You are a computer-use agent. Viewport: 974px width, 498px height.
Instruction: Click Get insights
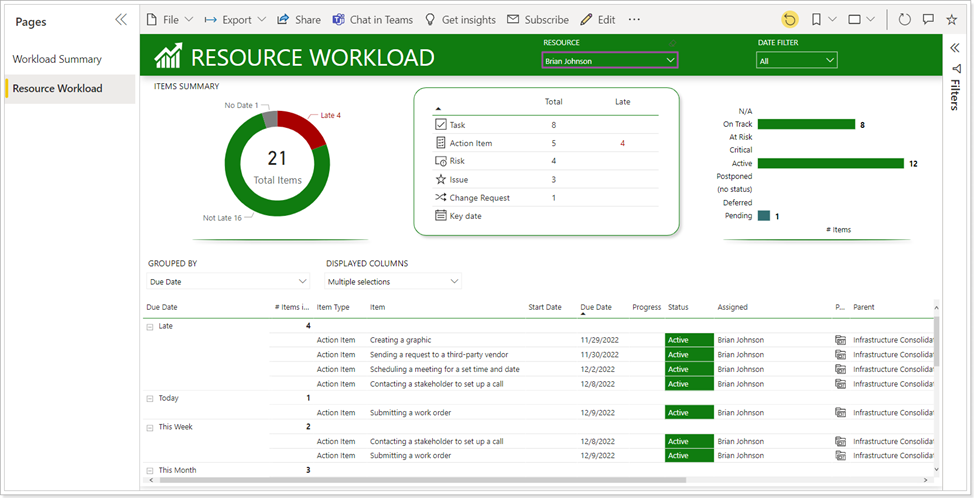pos(460,20)
